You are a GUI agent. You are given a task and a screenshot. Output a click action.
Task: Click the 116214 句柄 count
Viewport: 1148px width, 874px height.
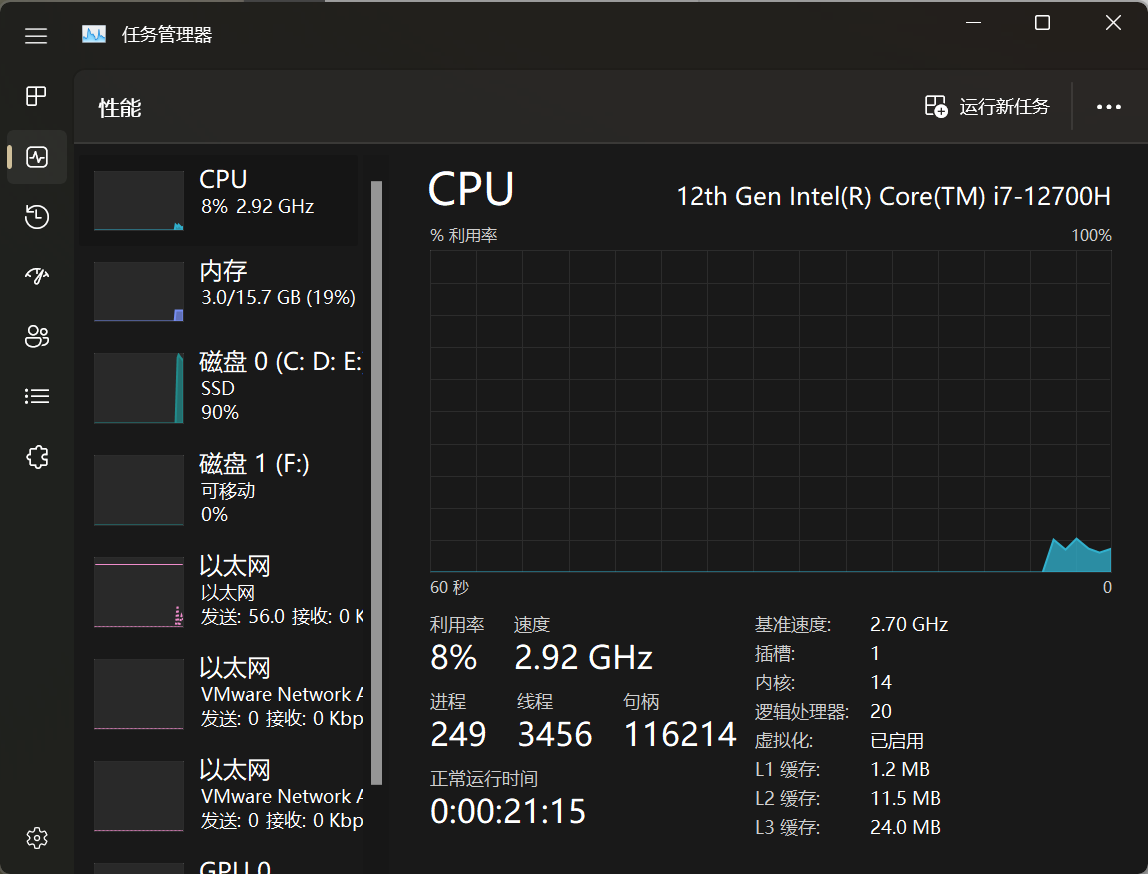(680, 734)
